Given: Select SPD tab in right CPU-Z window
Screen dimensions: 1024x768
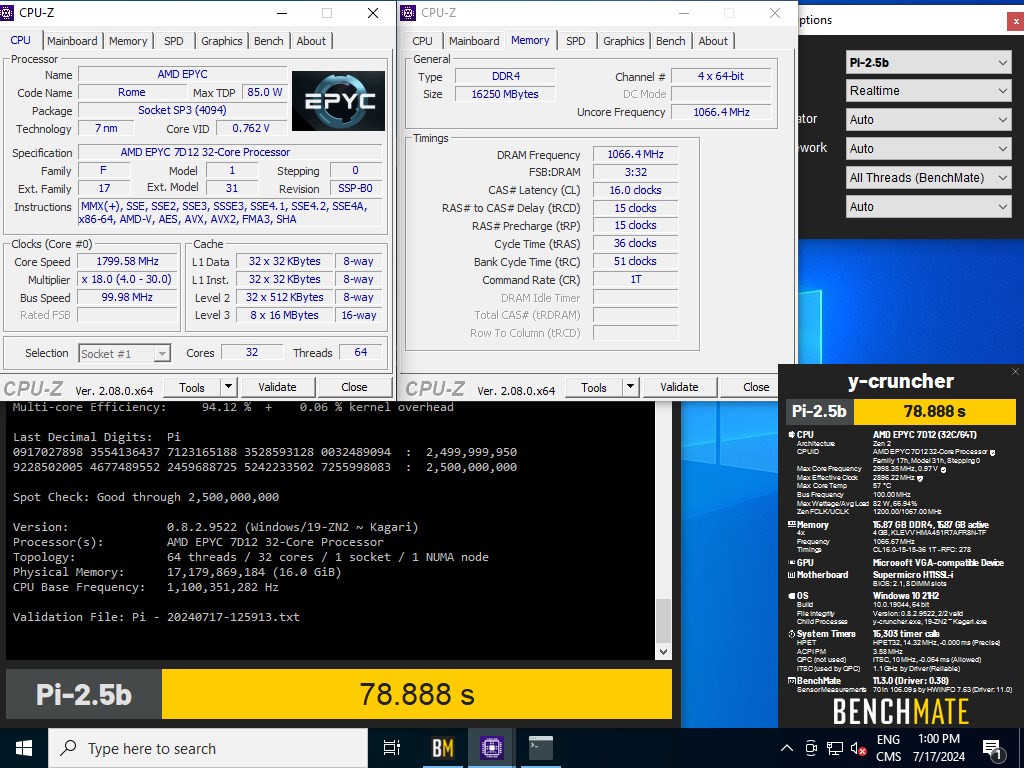Looking at the screenshot, I should (x=575, y=41).
